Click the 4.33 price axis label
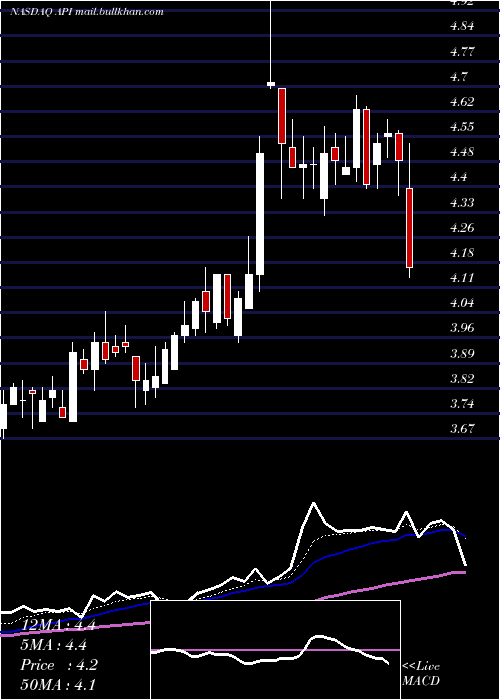The image size is (500, 700). click(462, 202)
